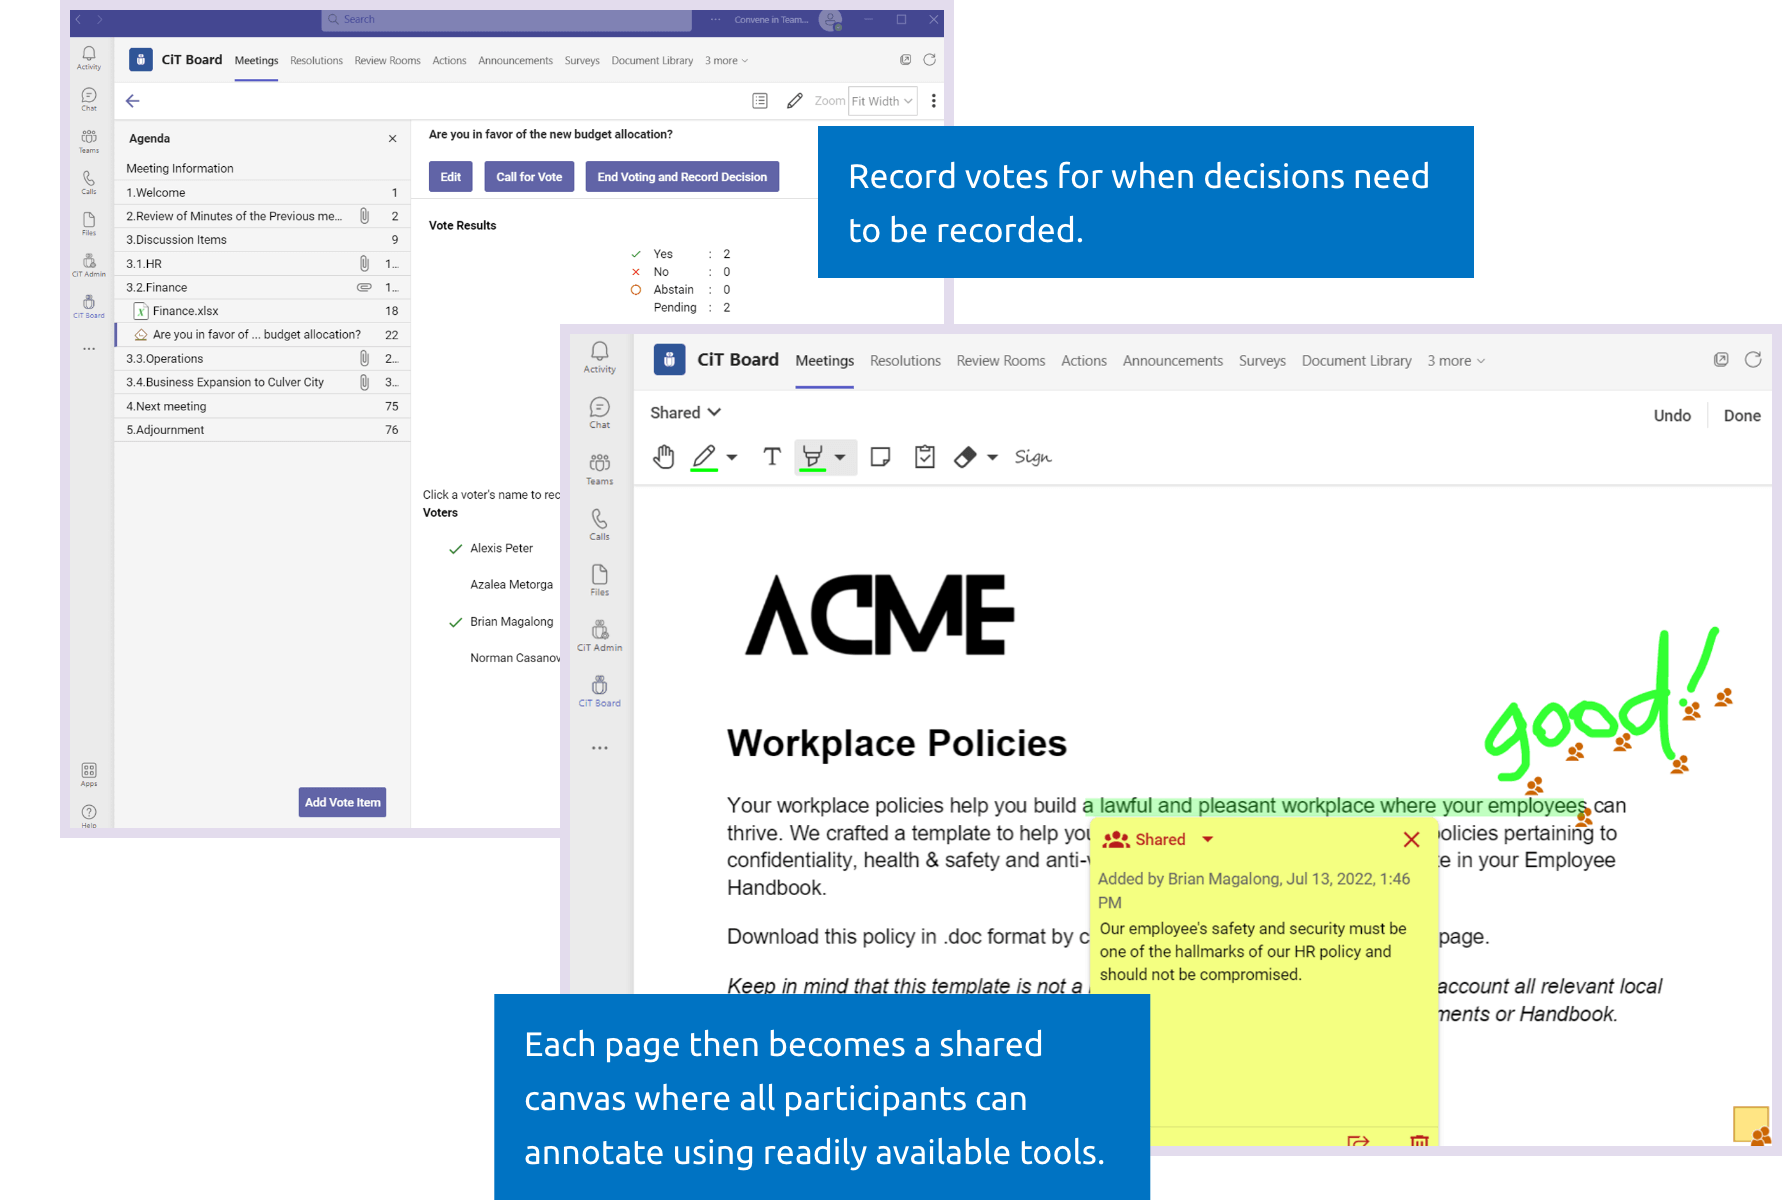Image resolution: width=1782 pixels, height=1200 pixels.
Task: Click End Voting and Record Decision
Action: [x=682, y=177]
